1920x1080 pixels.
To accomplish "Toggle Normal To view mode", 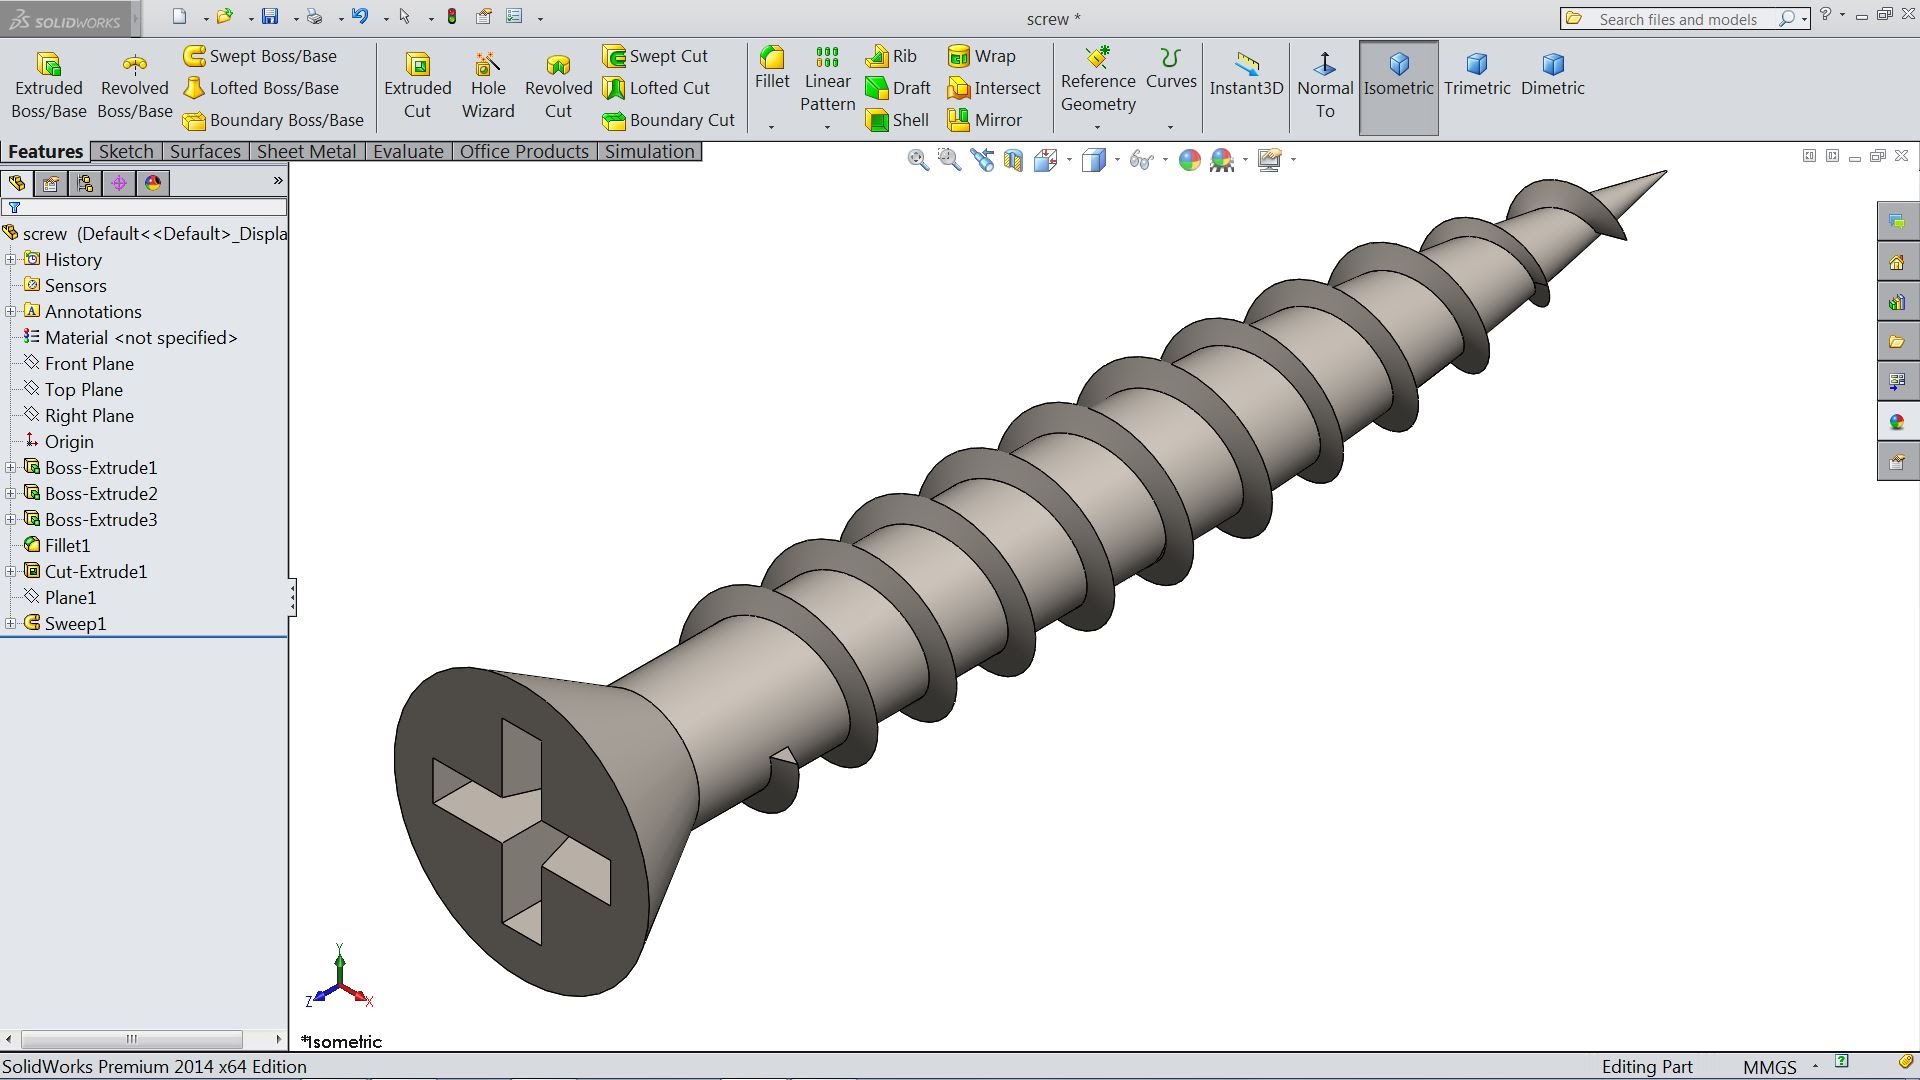I will (1324, 83).
